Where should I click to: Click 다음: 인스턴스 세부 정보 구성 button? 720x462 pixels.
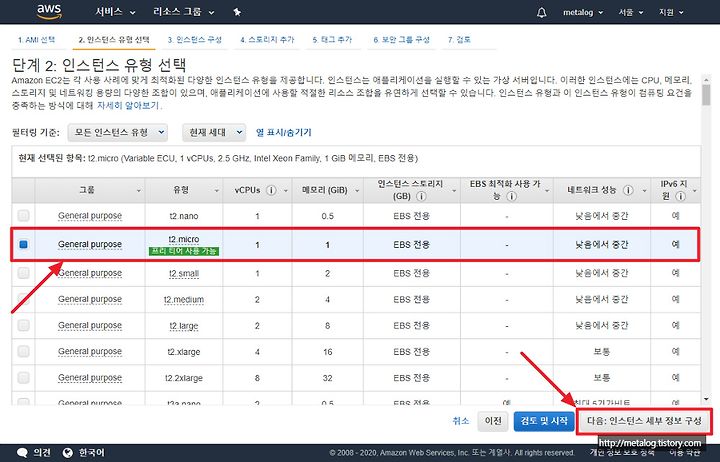[x=644, y=421]
